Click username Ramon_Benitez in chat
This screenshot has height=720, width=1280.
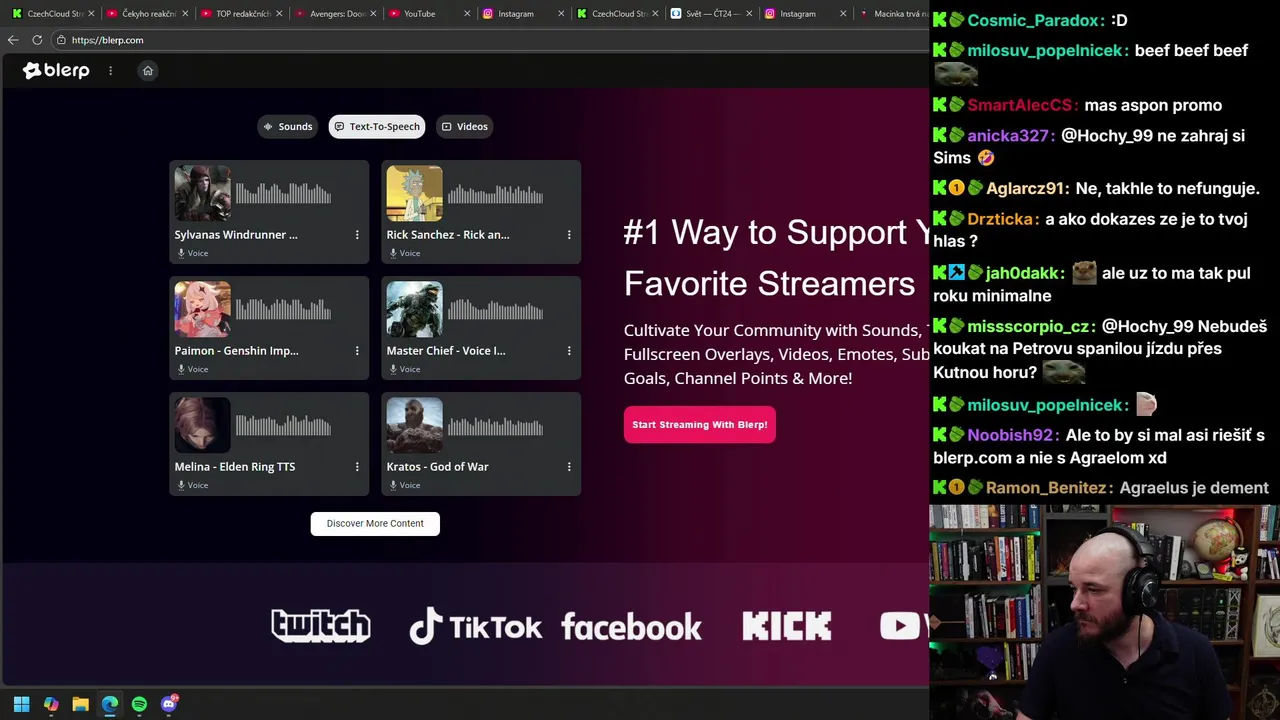coord(1047,488)
